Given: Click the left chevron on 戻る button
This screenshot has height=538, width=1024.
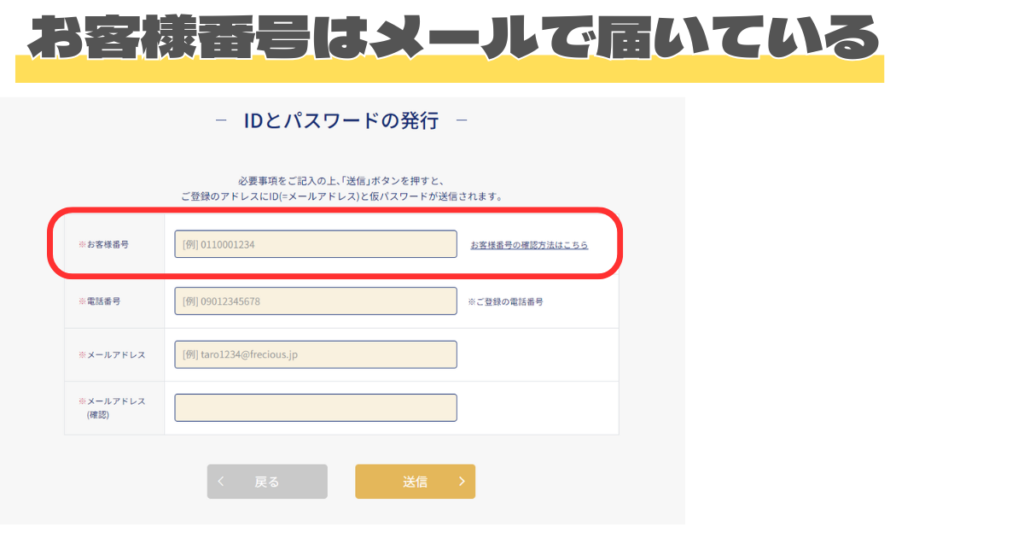Looking at the screenshot, I should click(221, 481).
